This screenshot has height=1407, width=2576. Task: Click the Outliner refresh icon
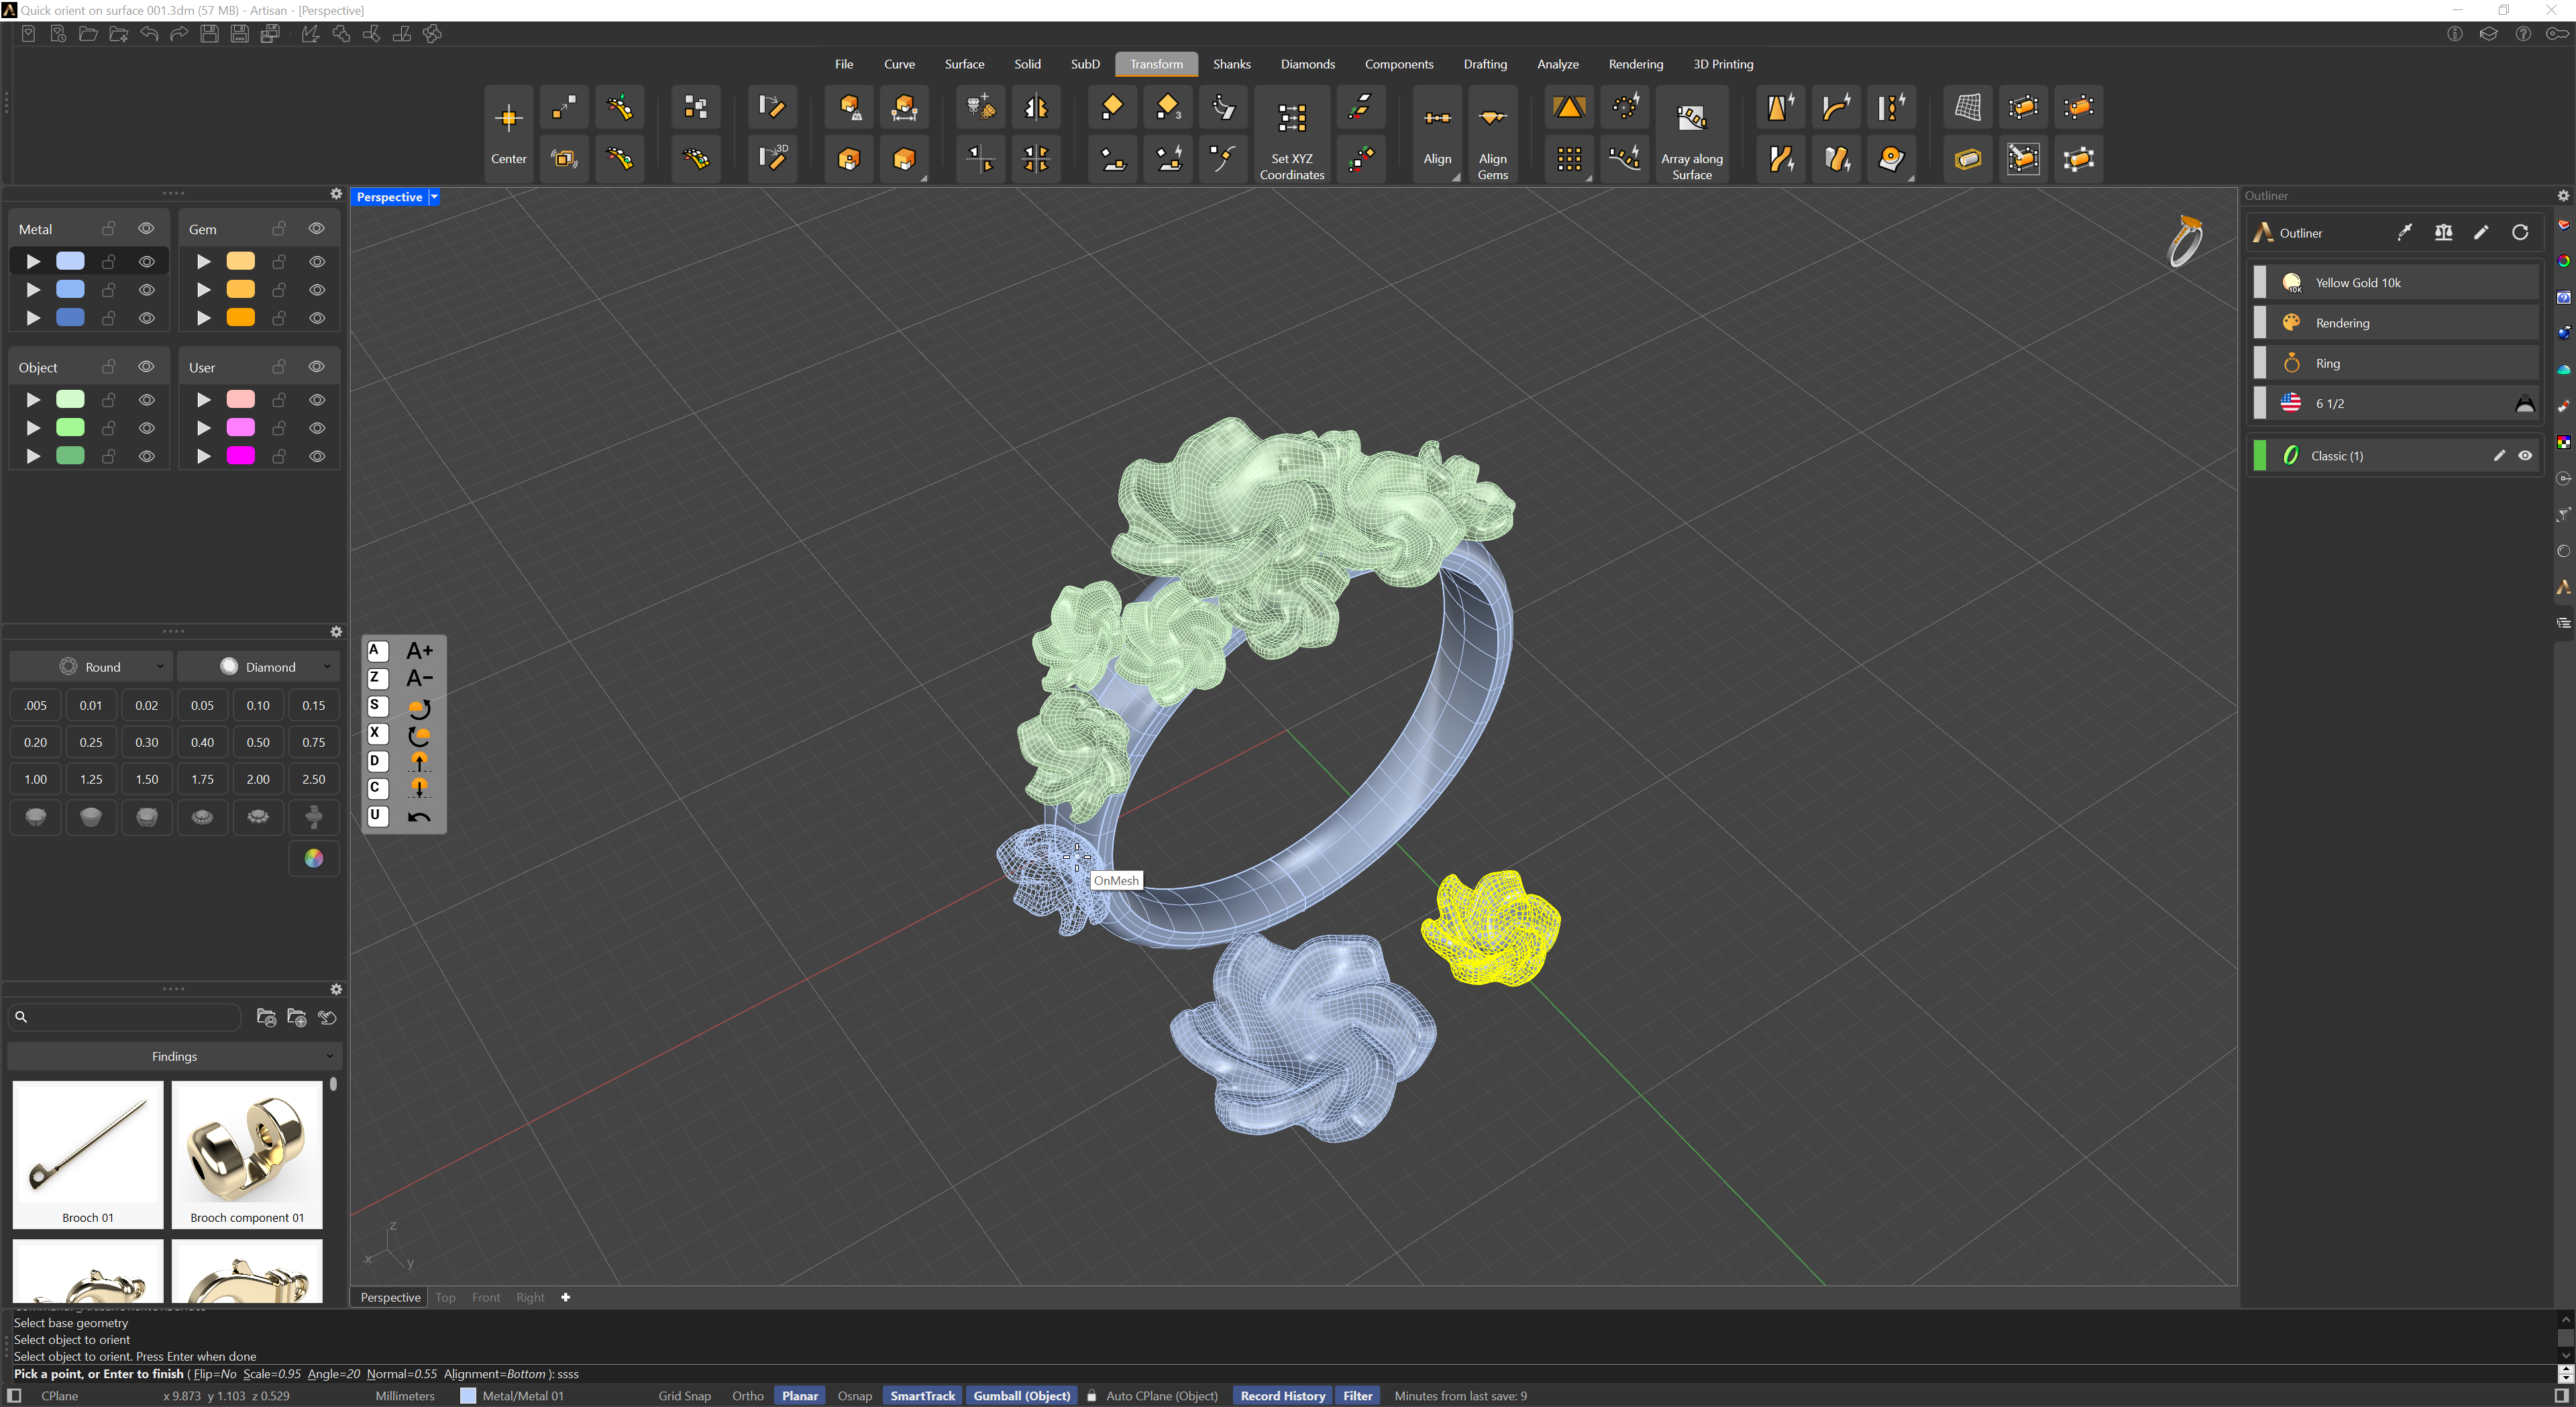pos(2520,233)
